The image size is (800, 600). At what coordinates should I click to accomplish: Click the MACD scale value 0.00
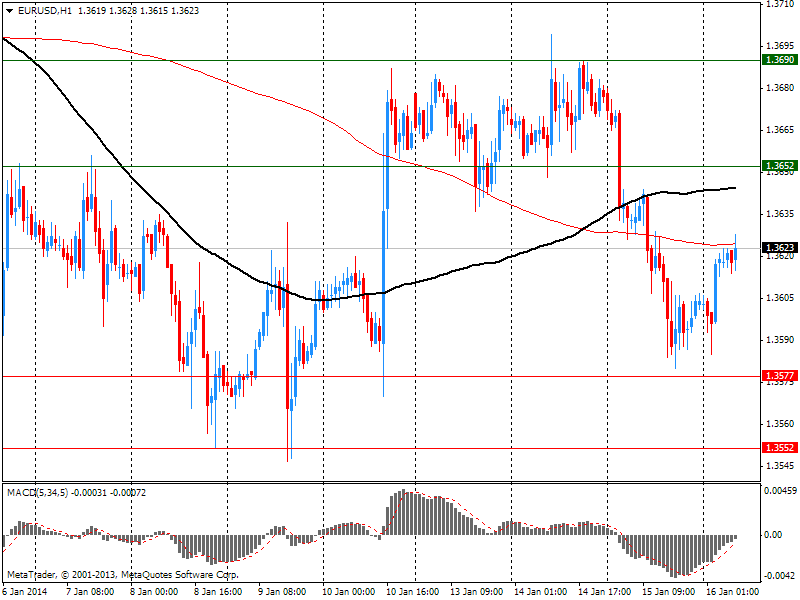tap(773, 535)
